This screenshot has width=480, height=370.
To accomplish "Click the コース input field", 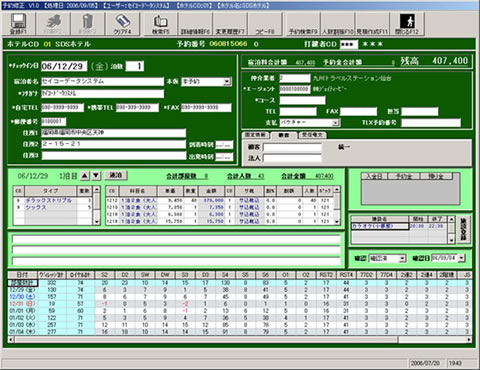I will 302,100.
